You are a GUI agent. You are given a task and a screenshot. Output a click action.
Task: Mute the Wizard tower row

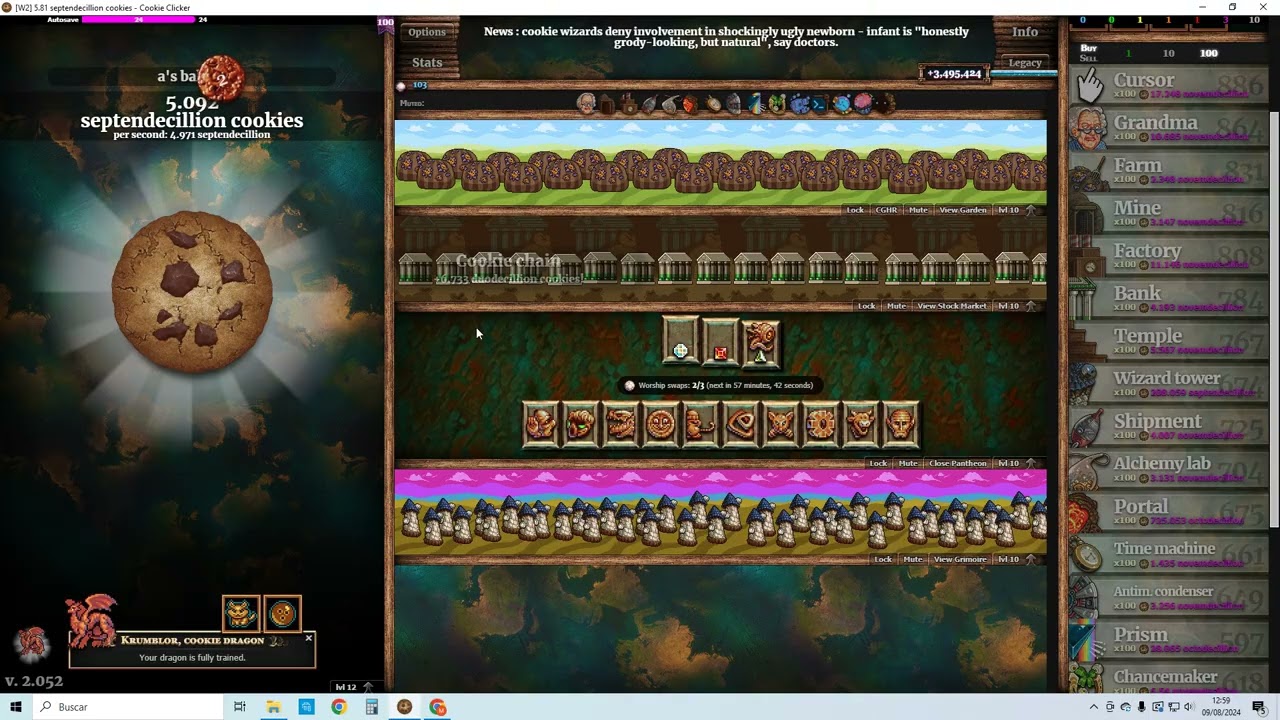[x=913, y=559]
